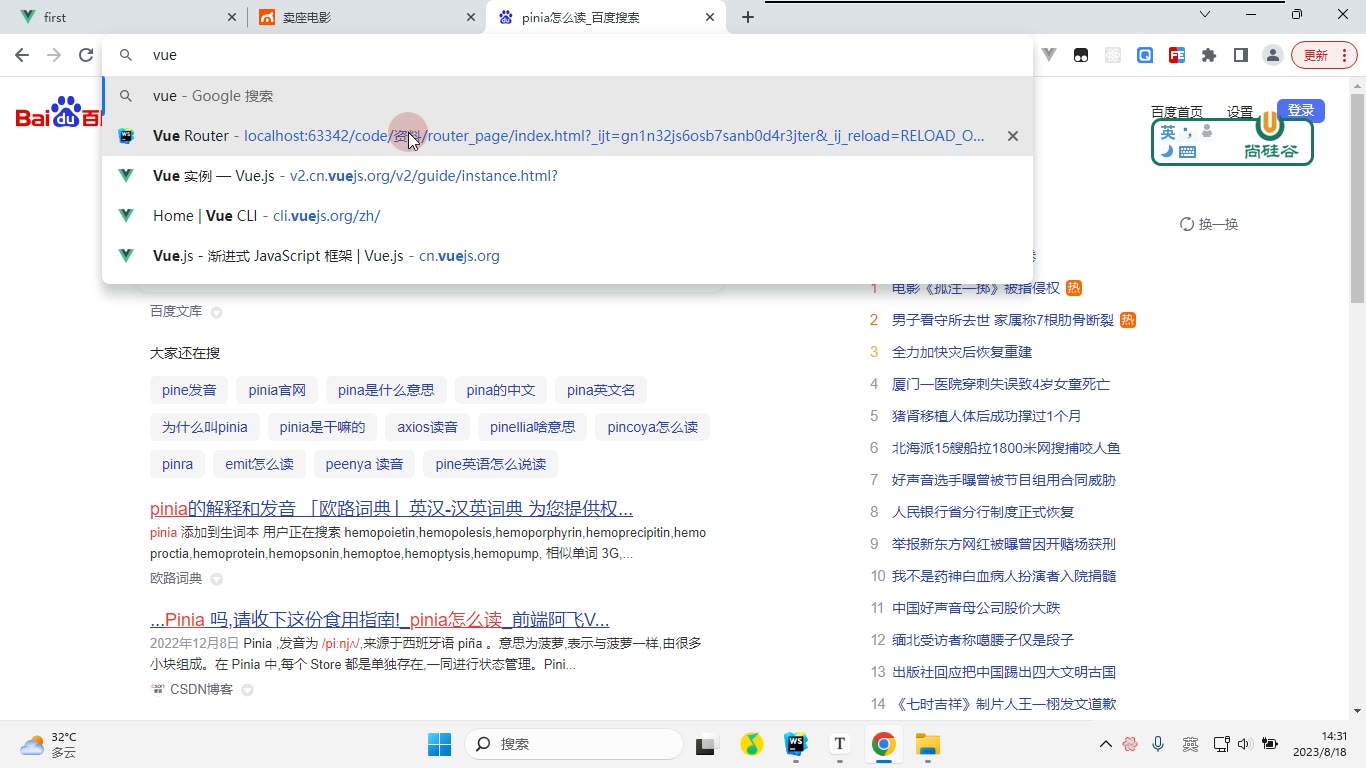Click the blue 登录 button
The height and width of the screenshot is (768, 1366).
click(x=1301, y=111)
